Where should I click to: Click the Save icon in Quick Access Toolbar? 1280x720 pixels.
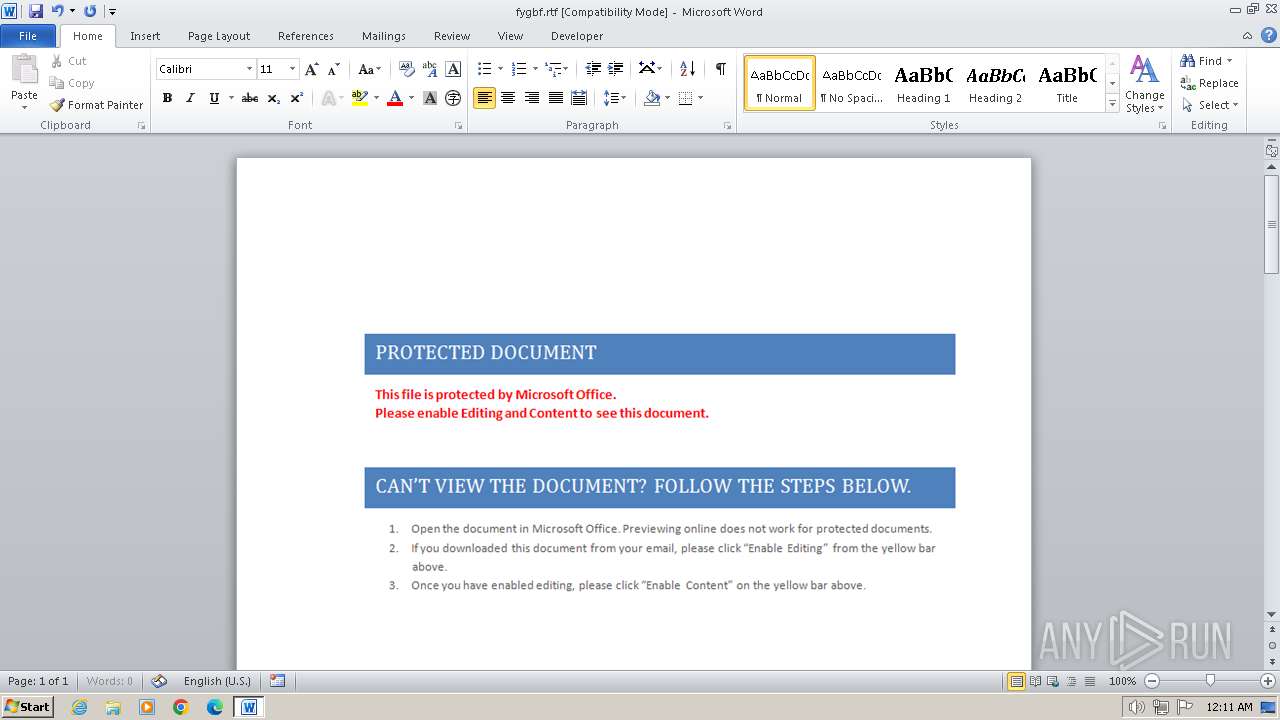click(36, 11)
